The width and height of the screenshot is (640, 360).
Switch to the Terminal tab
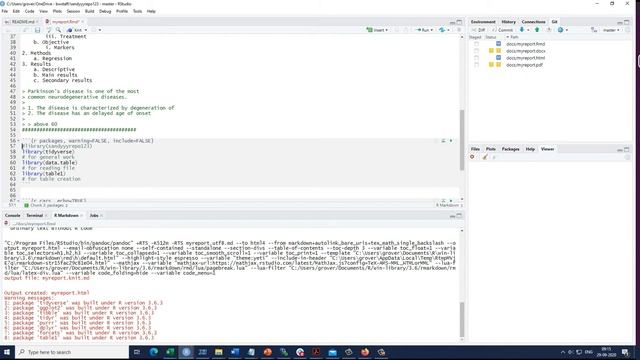click(x=35, y=216)
